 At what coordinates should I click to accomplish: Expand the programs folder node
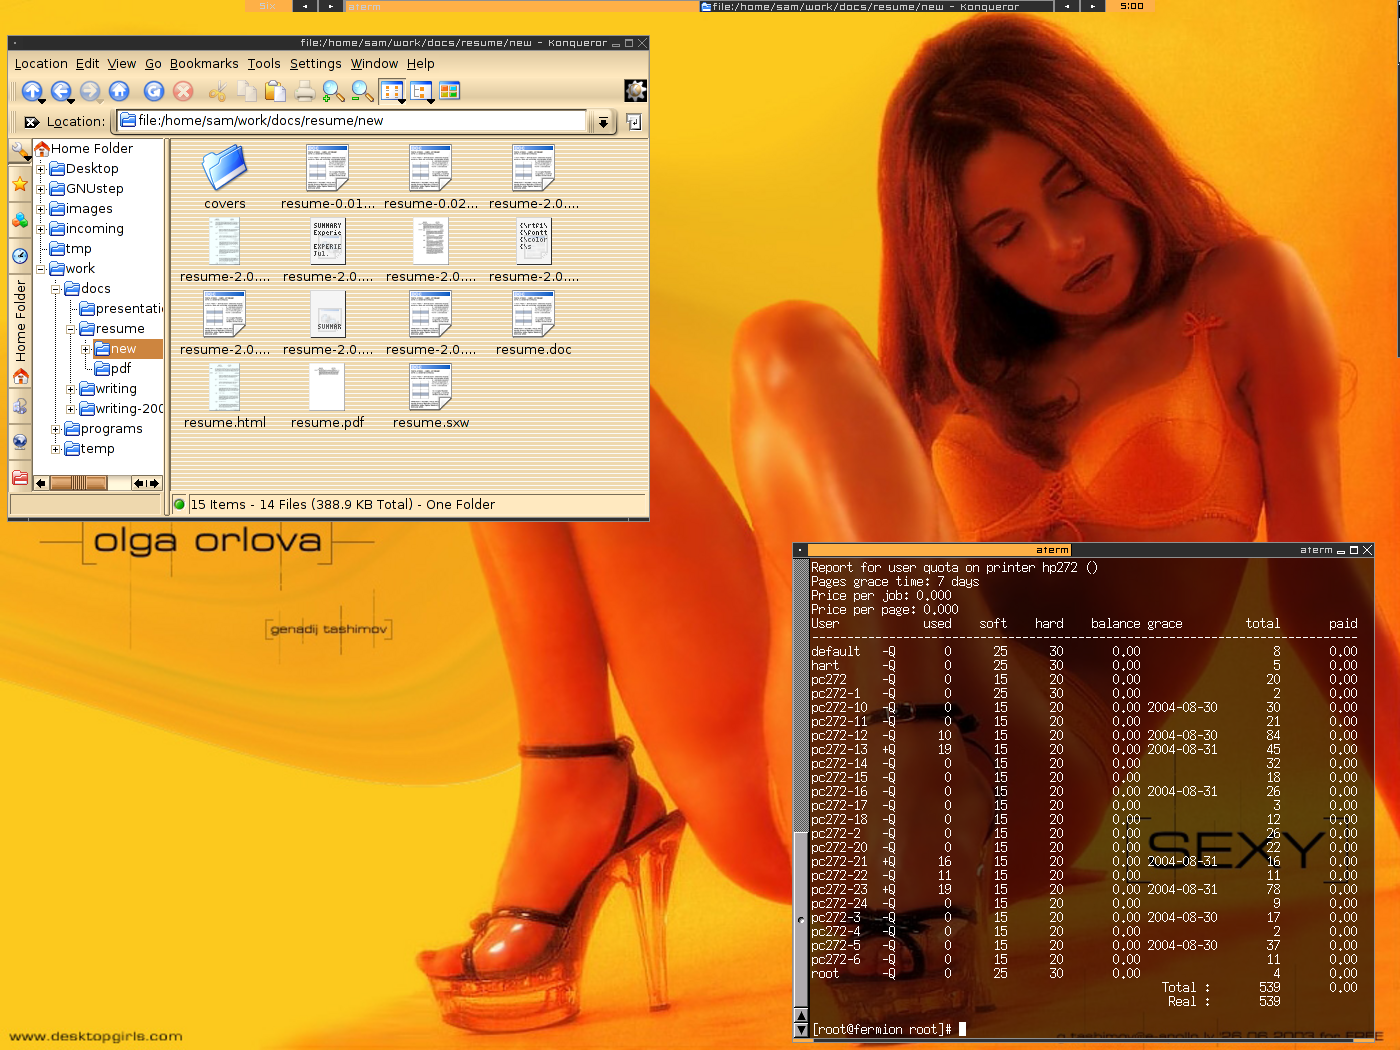[56, 429]
